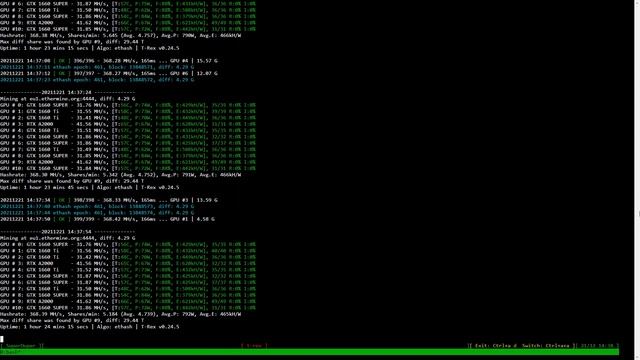Viewport: 640px width, 360px height.
Task: Click the Switch: Ctrl+a+a hint in status bar
Action: tap(545, 346)
